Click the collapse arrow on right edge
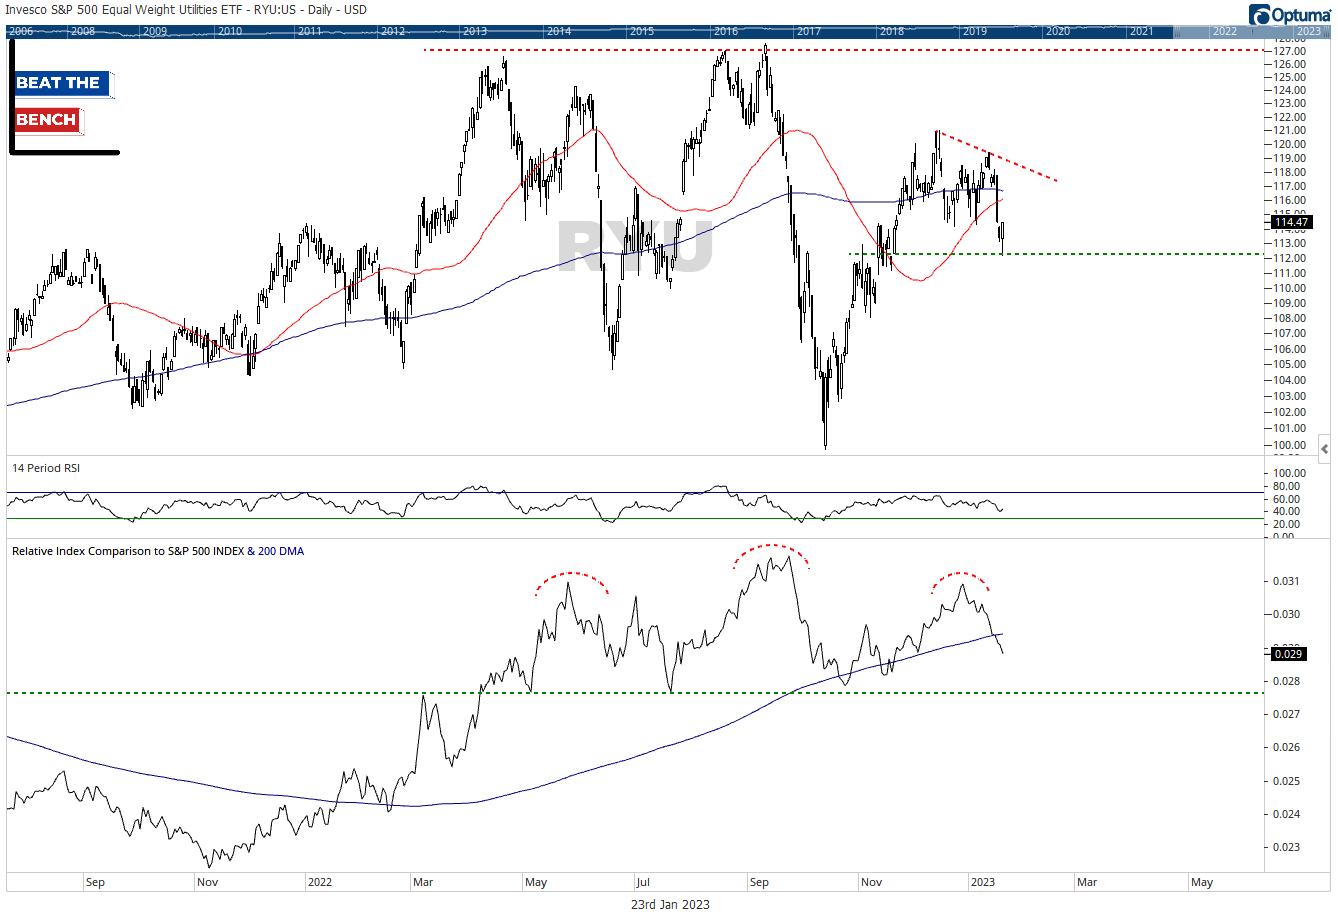Screen dimensions: 1337x924 tap(1324, 448)
